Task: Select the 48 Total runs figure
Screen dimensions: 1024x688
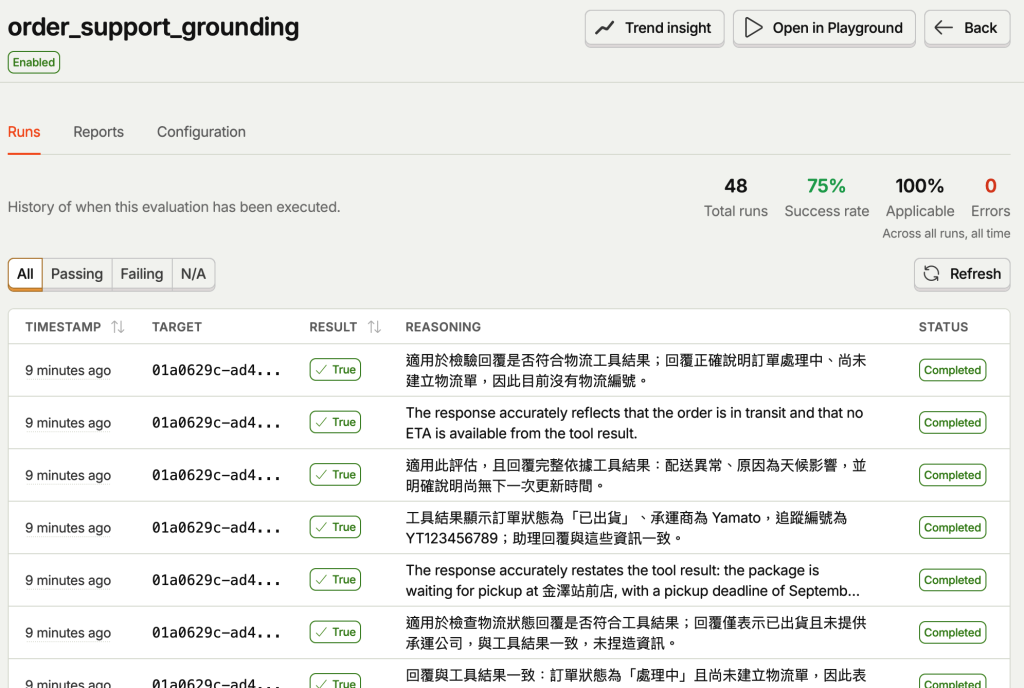Action: [x=736, y=186]
